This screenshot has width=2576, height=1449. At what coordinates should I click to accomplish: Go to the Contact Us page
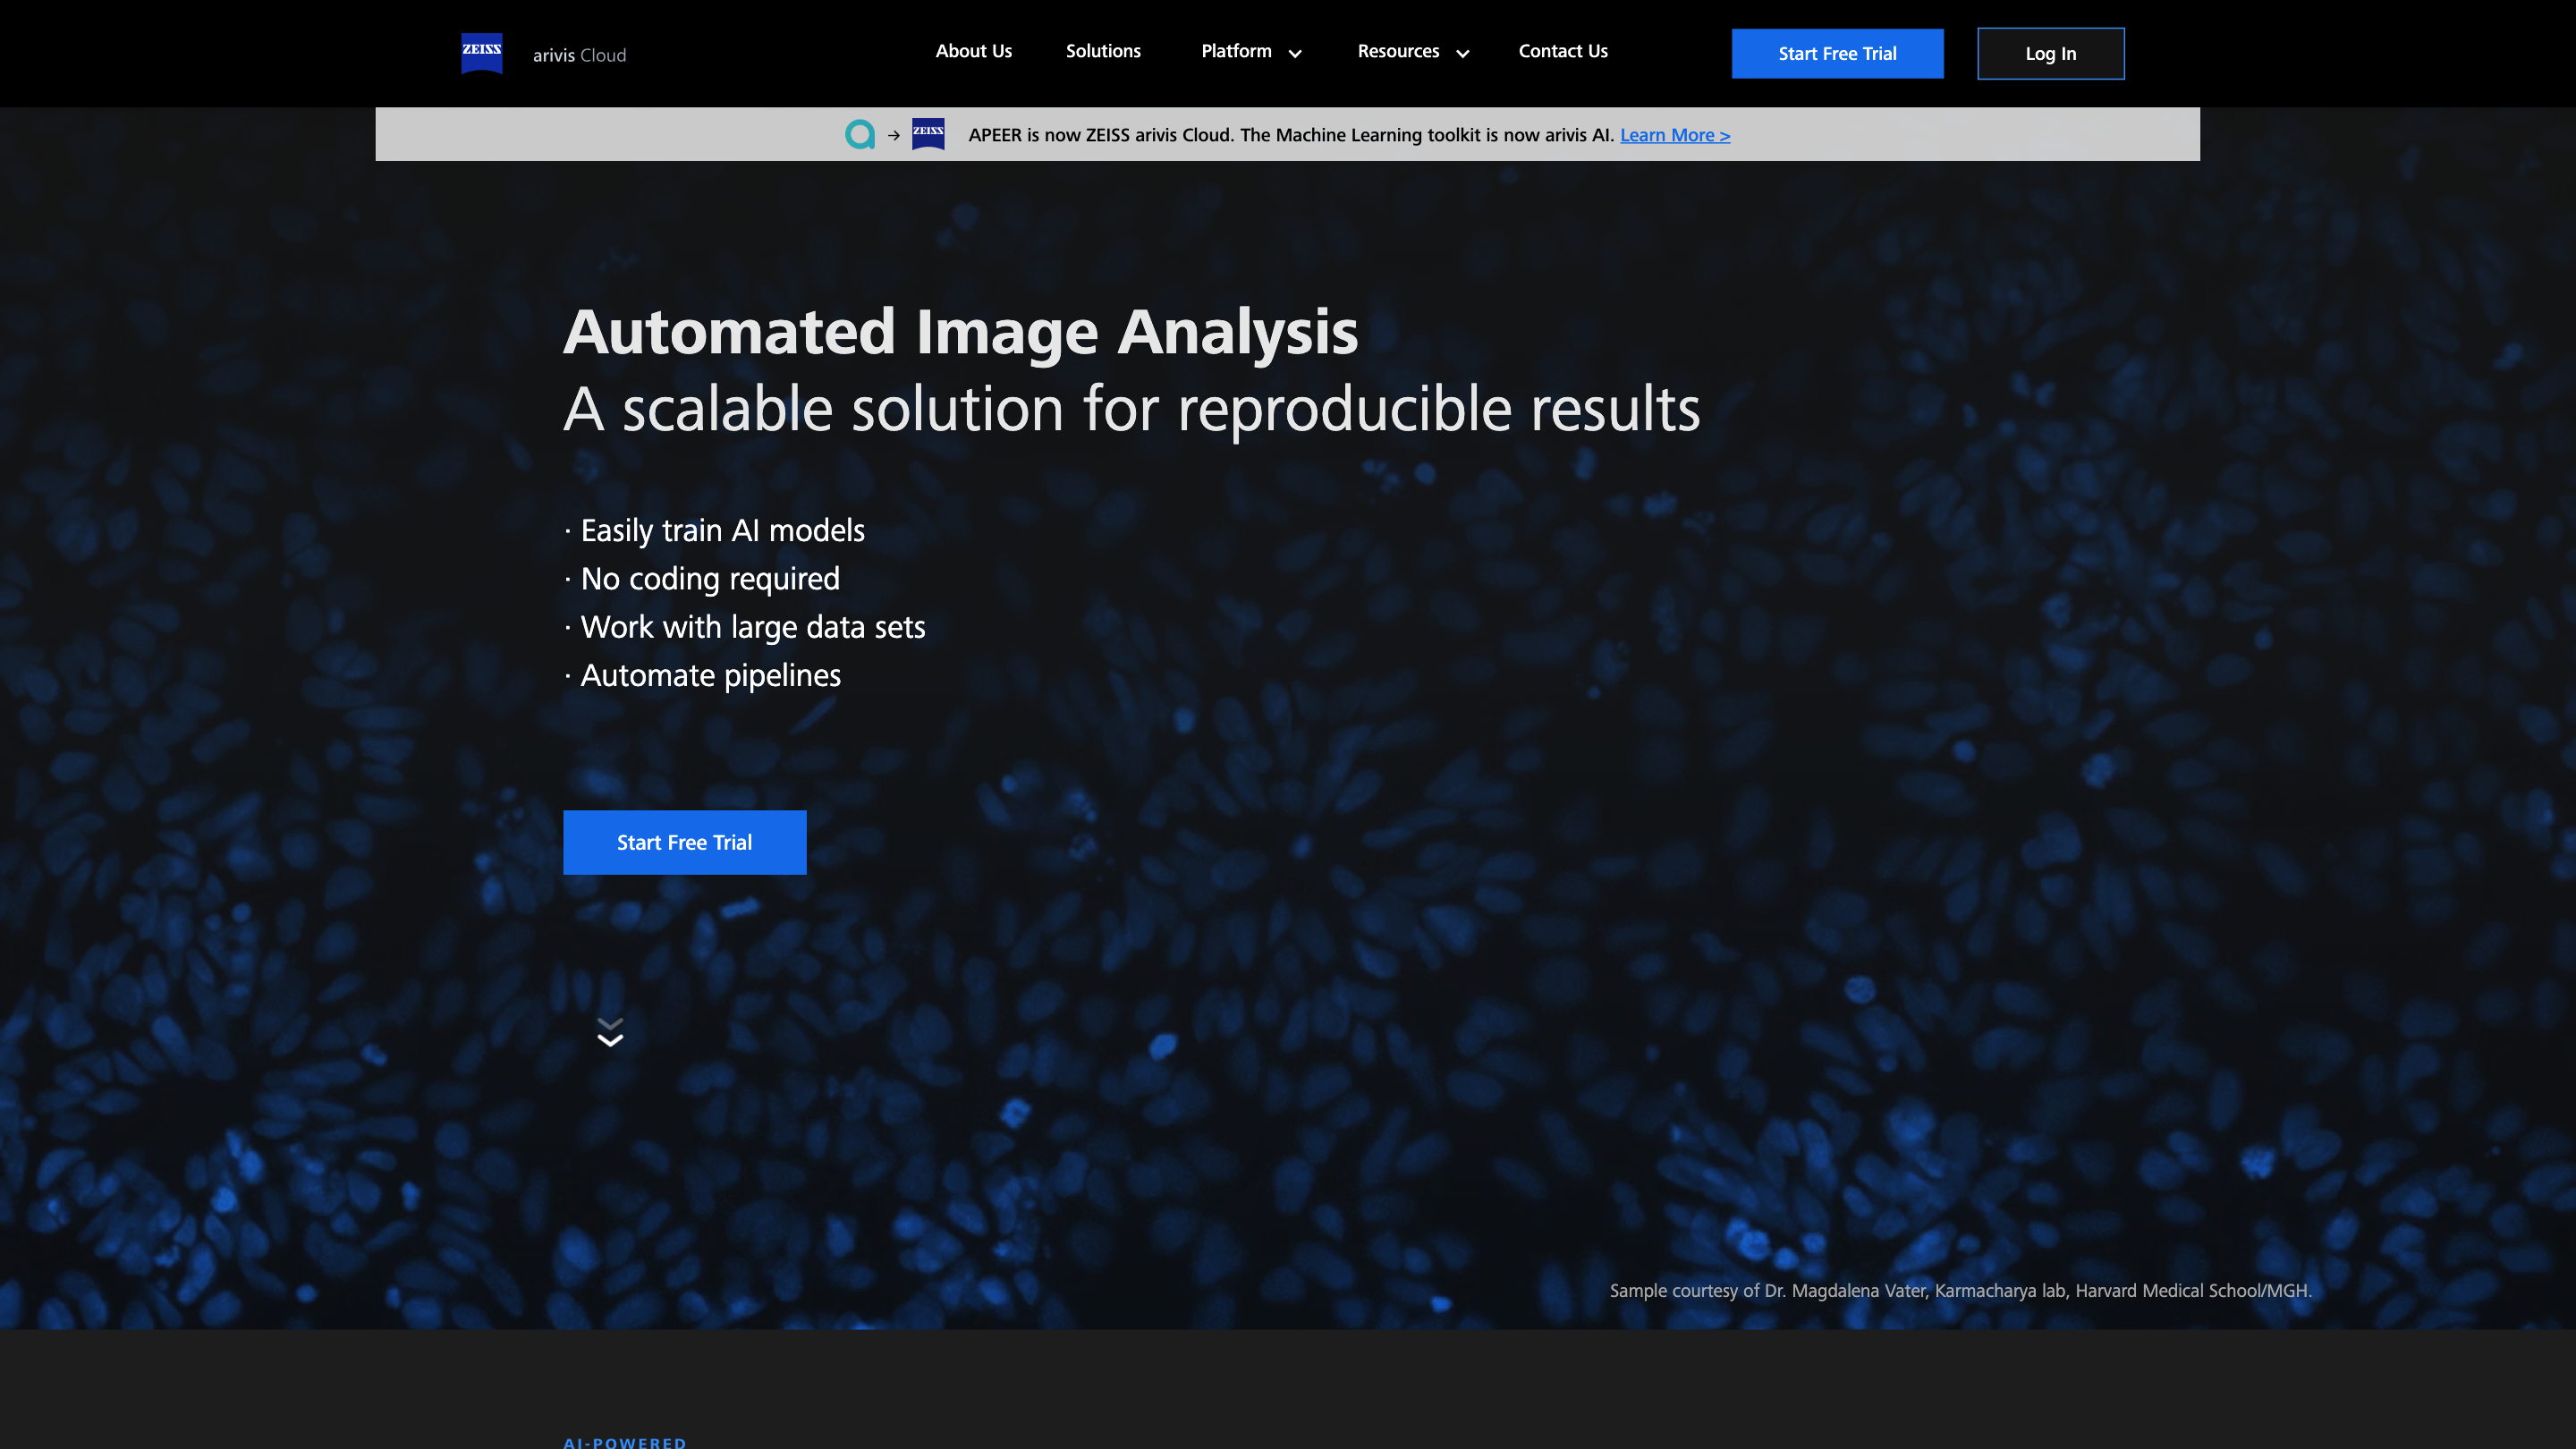[x=1562, y=51]
